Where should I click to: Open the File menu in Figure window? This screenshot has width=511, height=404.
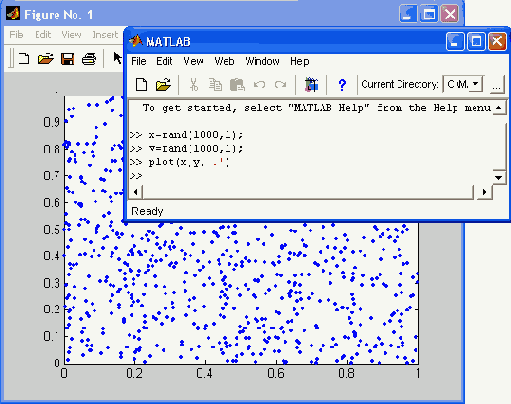click(x=16, y=35)
